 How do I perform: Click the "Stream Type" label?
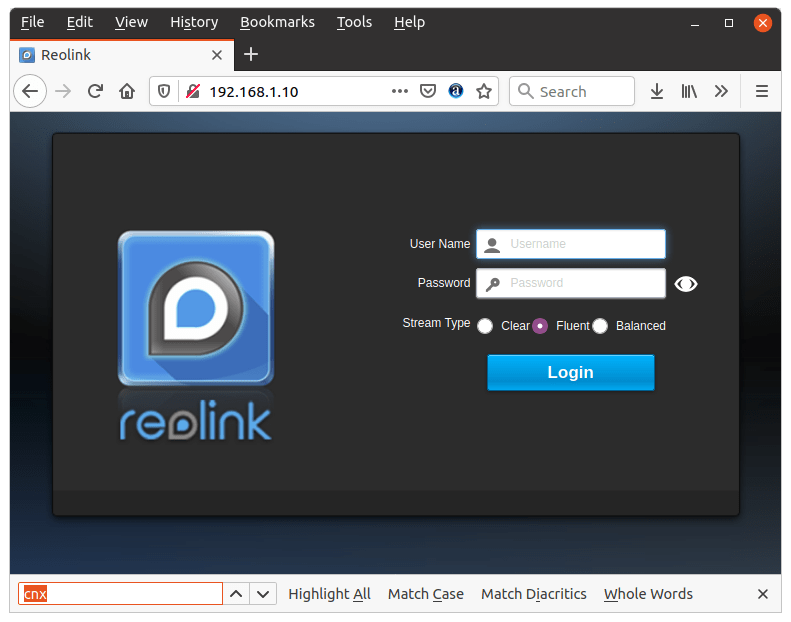pos(436,323)
